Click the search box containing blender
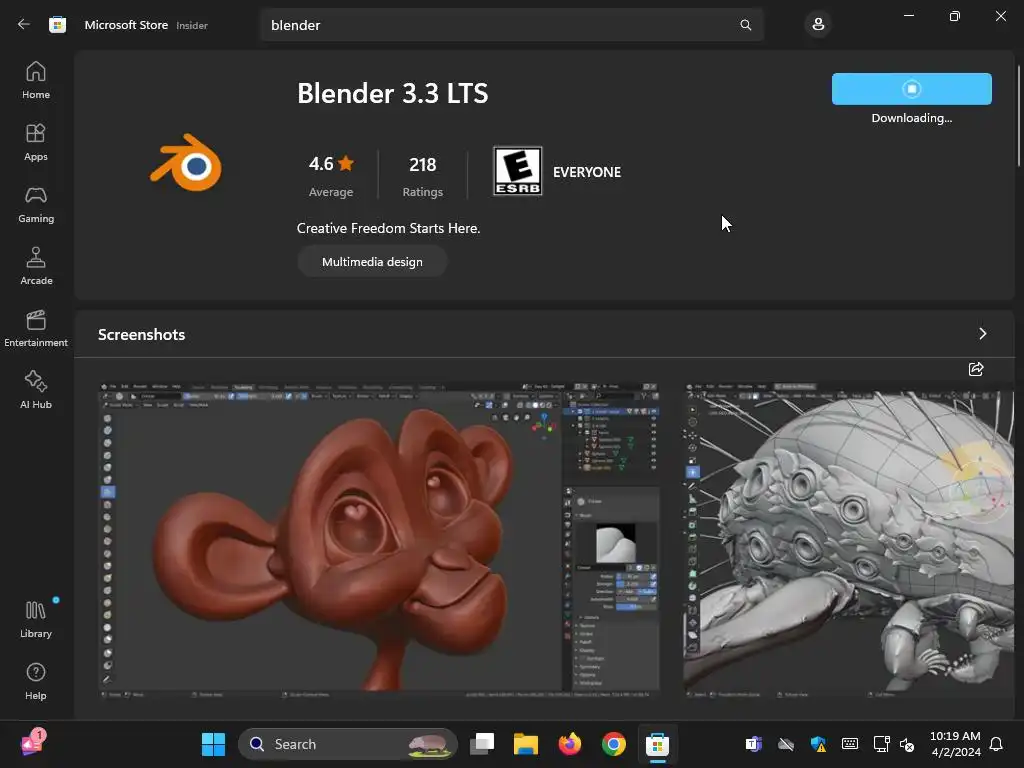Screen dimensions: 1024x768 click(x=512, y=25)
